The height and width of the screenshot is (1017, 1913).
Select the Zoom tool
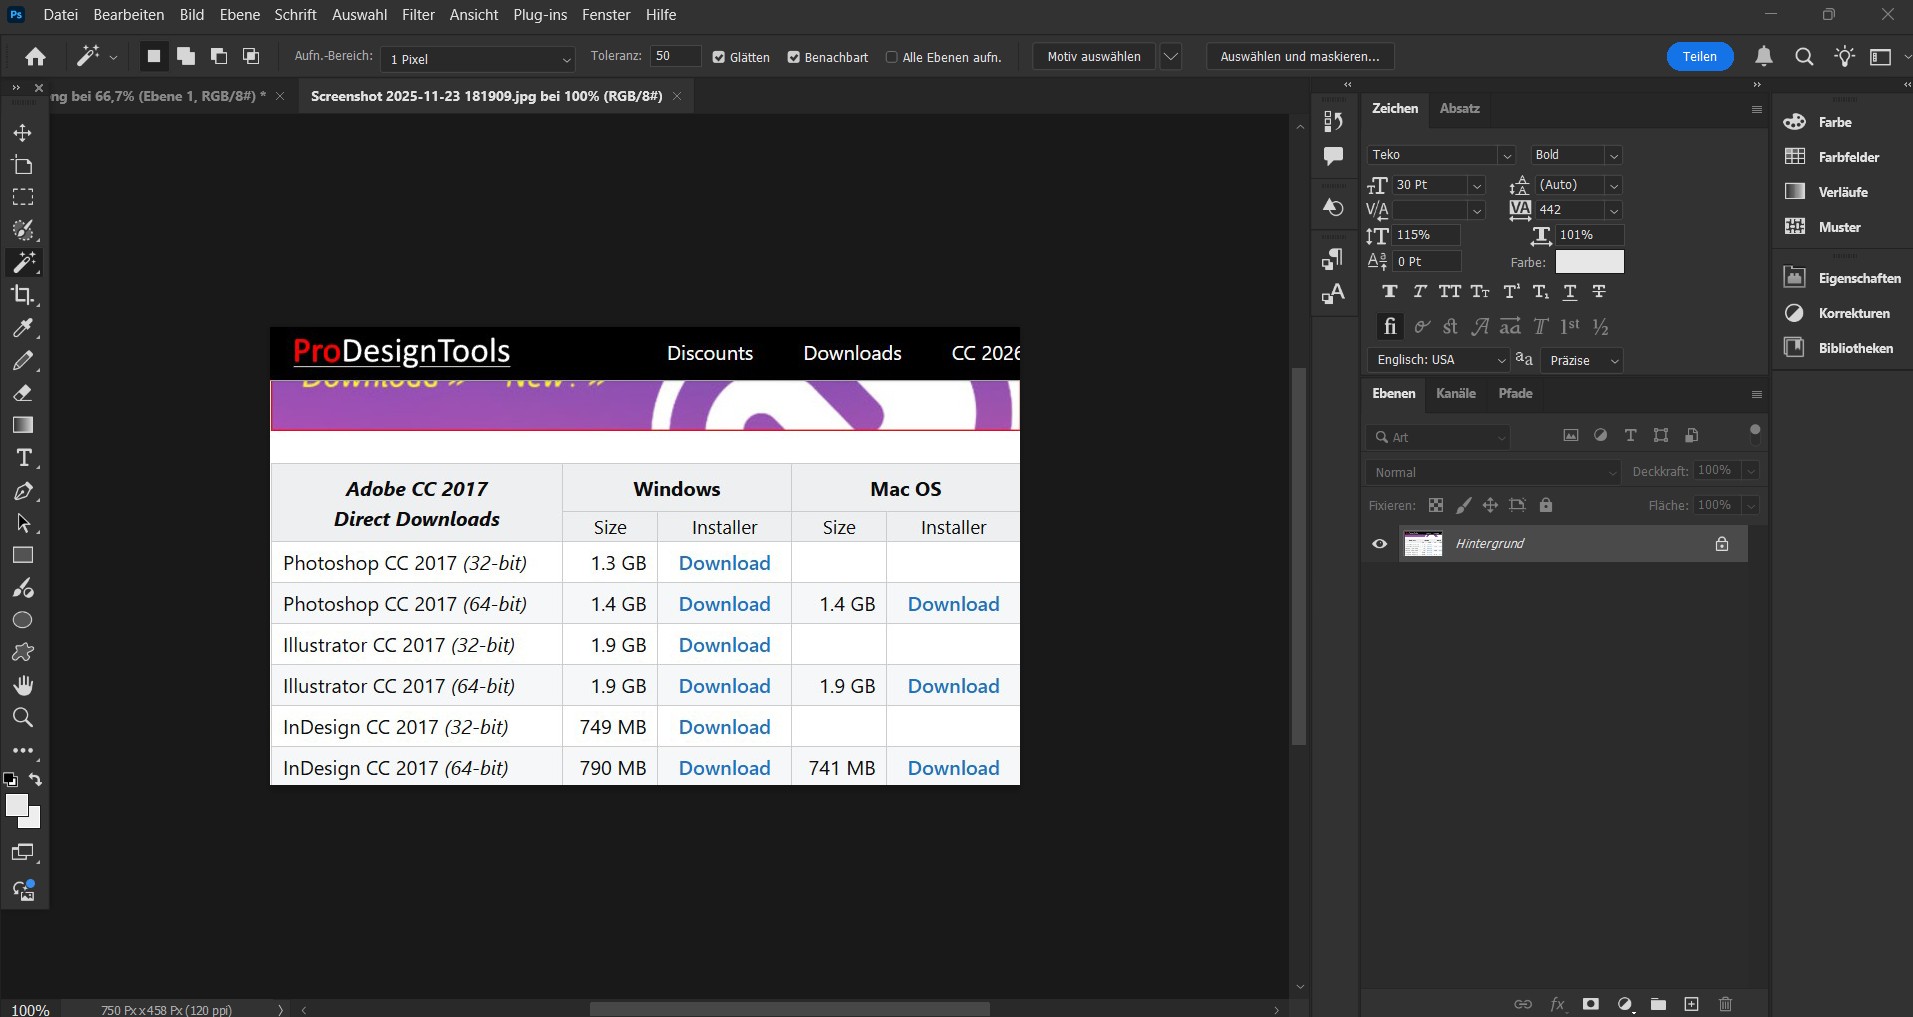(x=22, y=717)
